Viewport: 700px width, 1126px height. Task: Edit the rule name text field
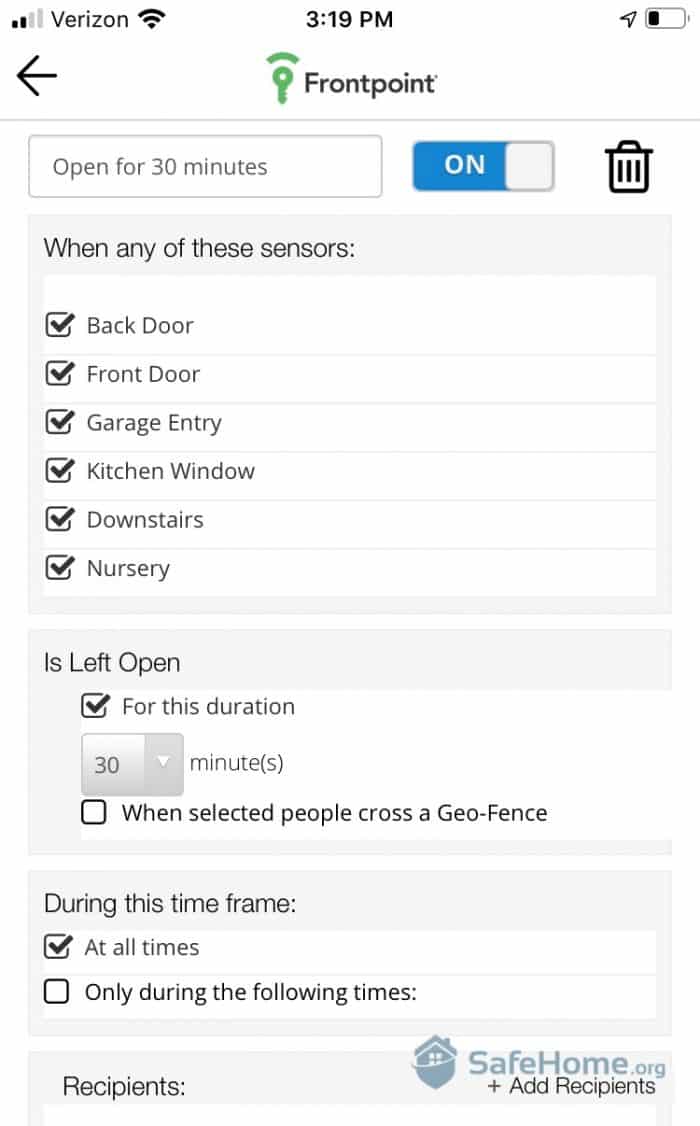[x=205, y=166]
